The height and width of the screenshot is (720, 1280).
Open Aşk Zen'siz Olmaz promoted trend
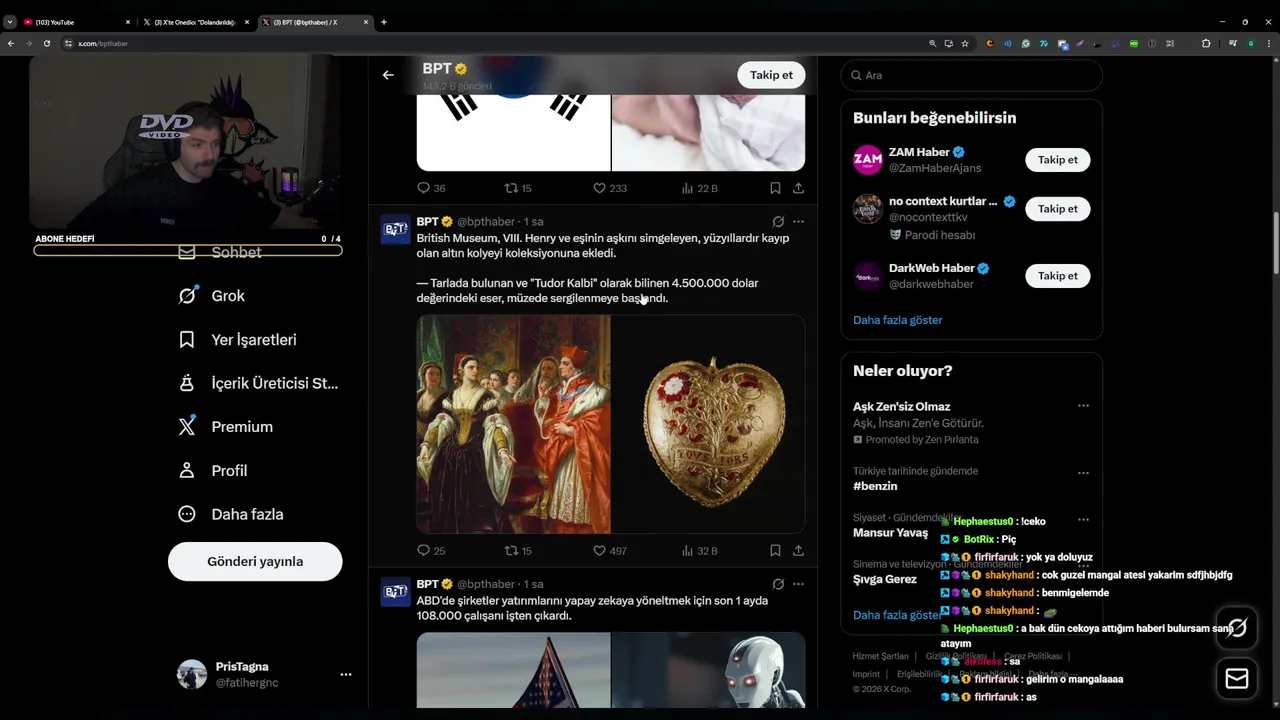pyautogui.click(x=901, y=406)
